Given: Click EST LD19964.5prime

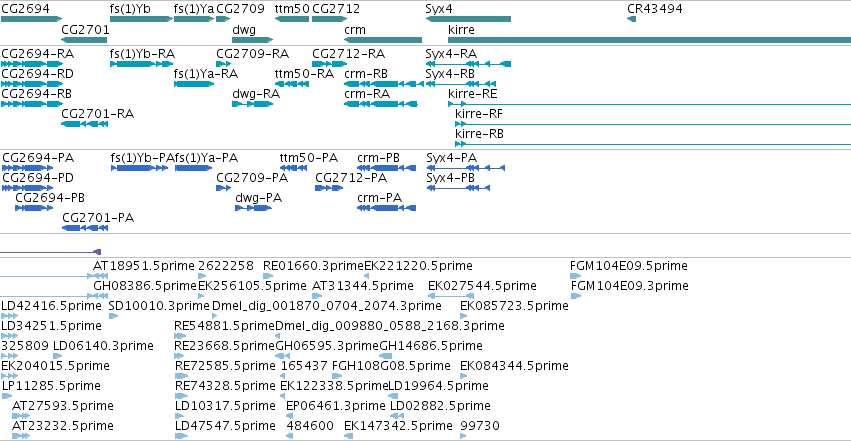Looking at the screenshot, I should click(x=439, y=386).
